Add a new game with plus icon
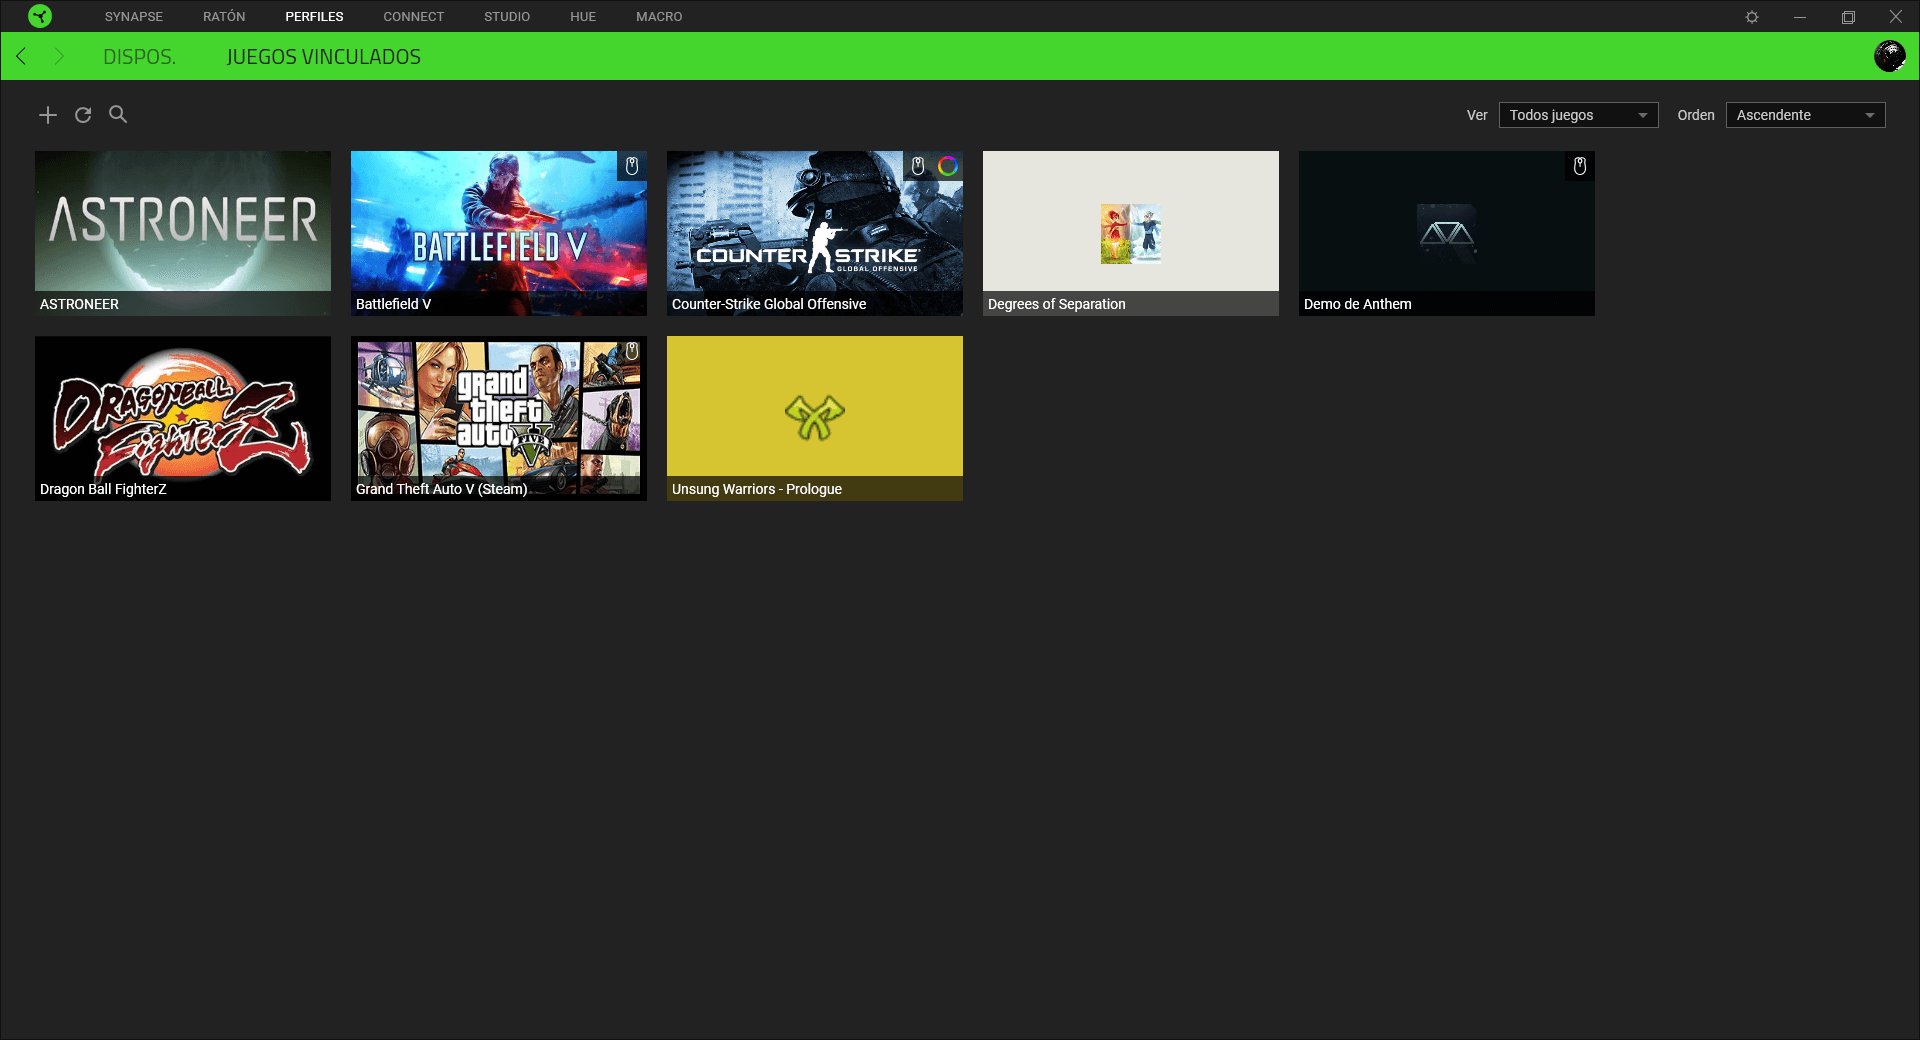1920x1040 pixels. (48, 115)
